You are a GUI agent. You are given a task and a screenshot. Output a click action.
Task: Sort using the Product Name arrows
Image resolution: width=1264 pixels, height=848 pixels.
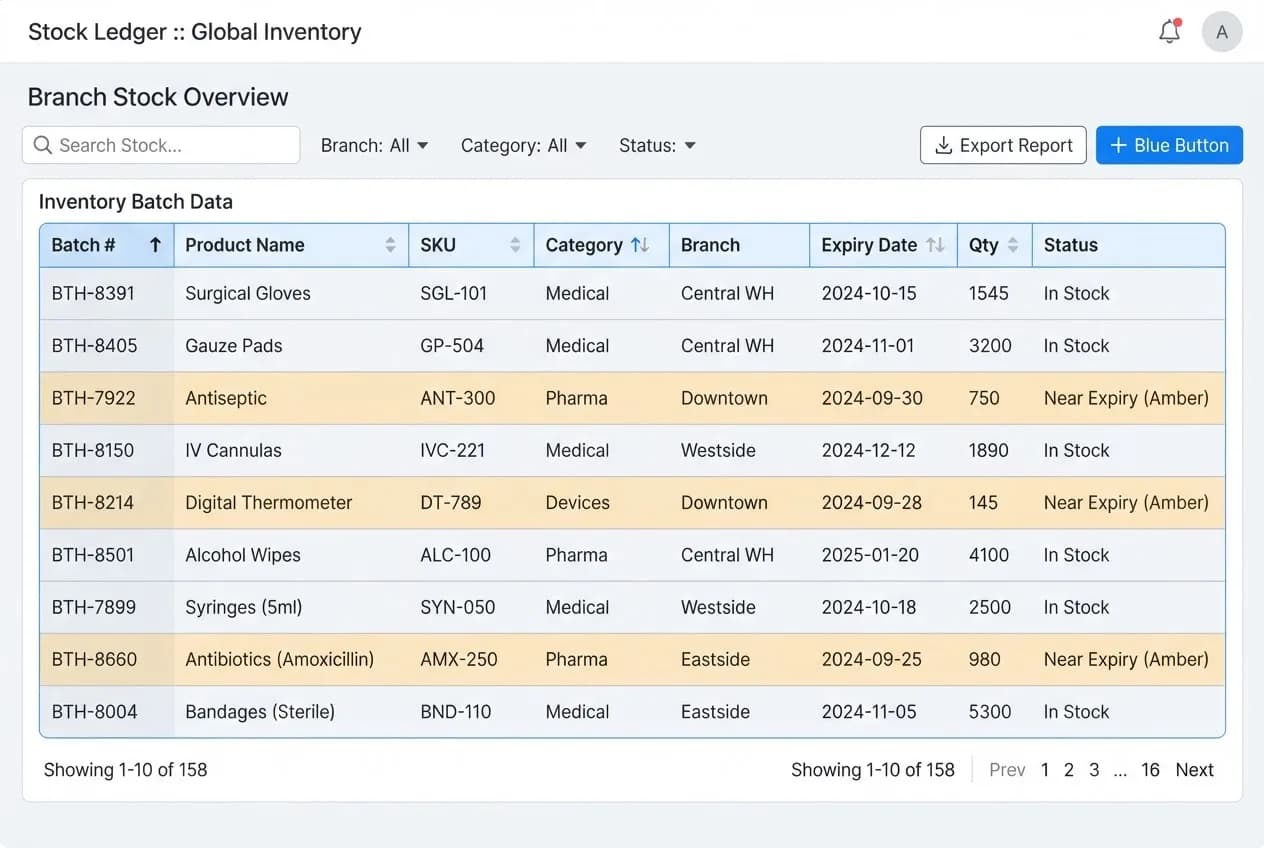click(390, 245)
